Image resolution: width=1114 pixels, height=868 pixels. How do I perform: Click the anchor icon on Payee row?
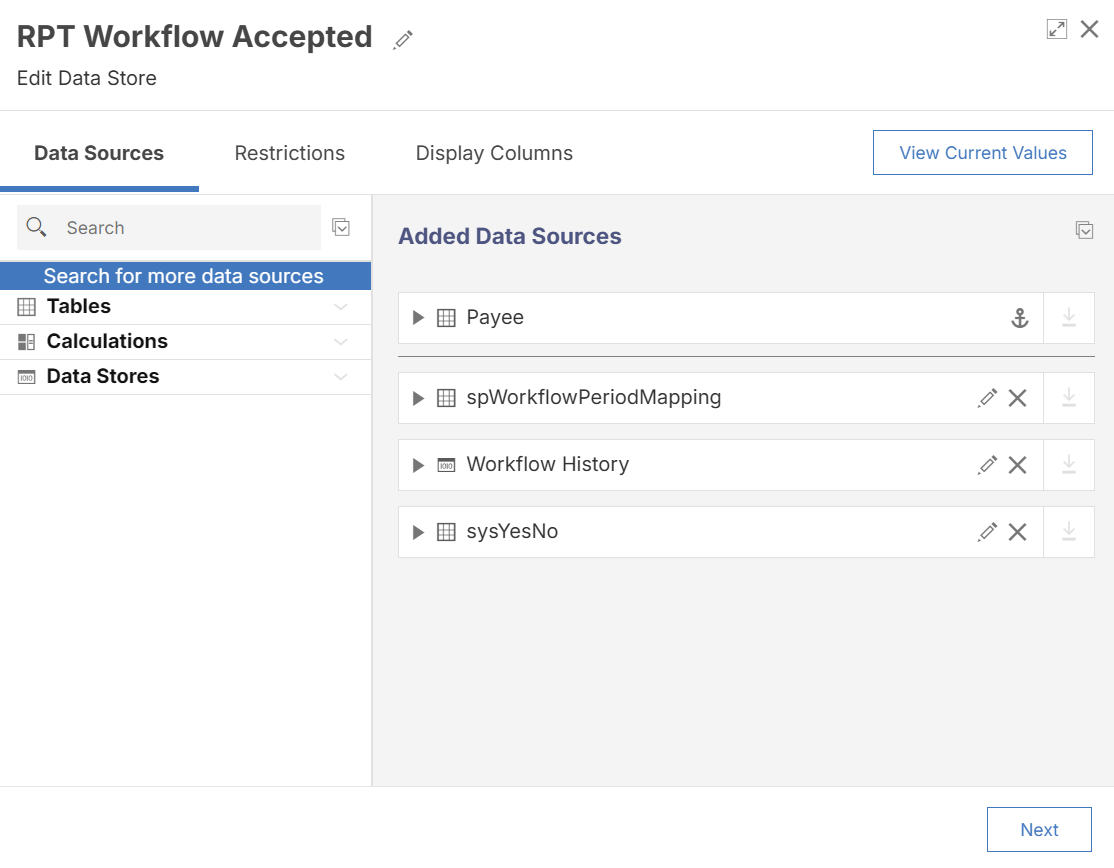pyautogui.click(x=1019, y=318)
